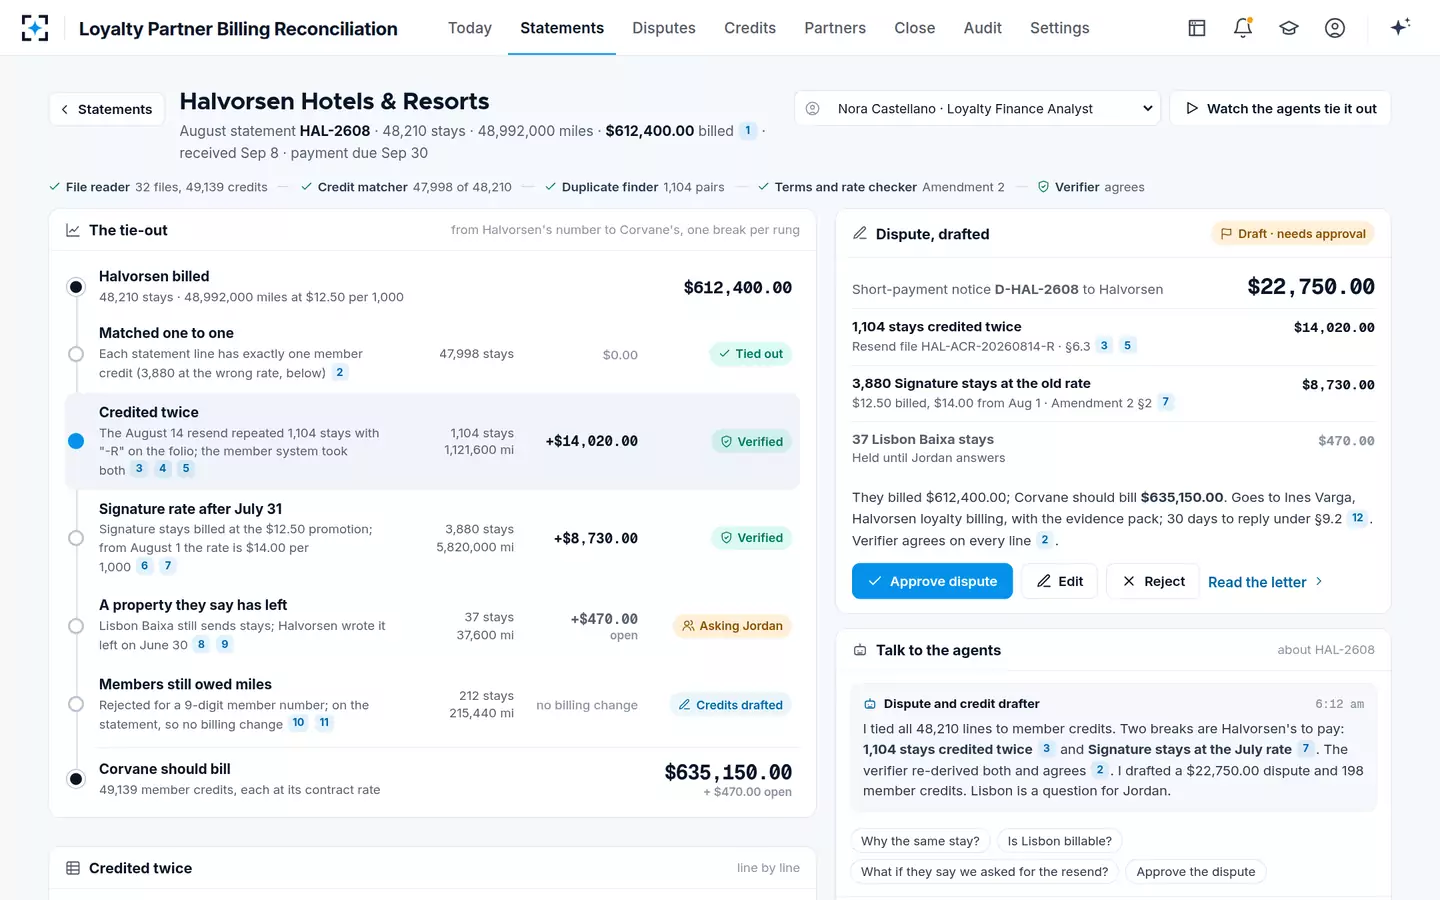Image resolution: width=1440 pixels, height=900 pixels.
Task: Click the graduation cap learning icon
Action: coord(1289,28)
